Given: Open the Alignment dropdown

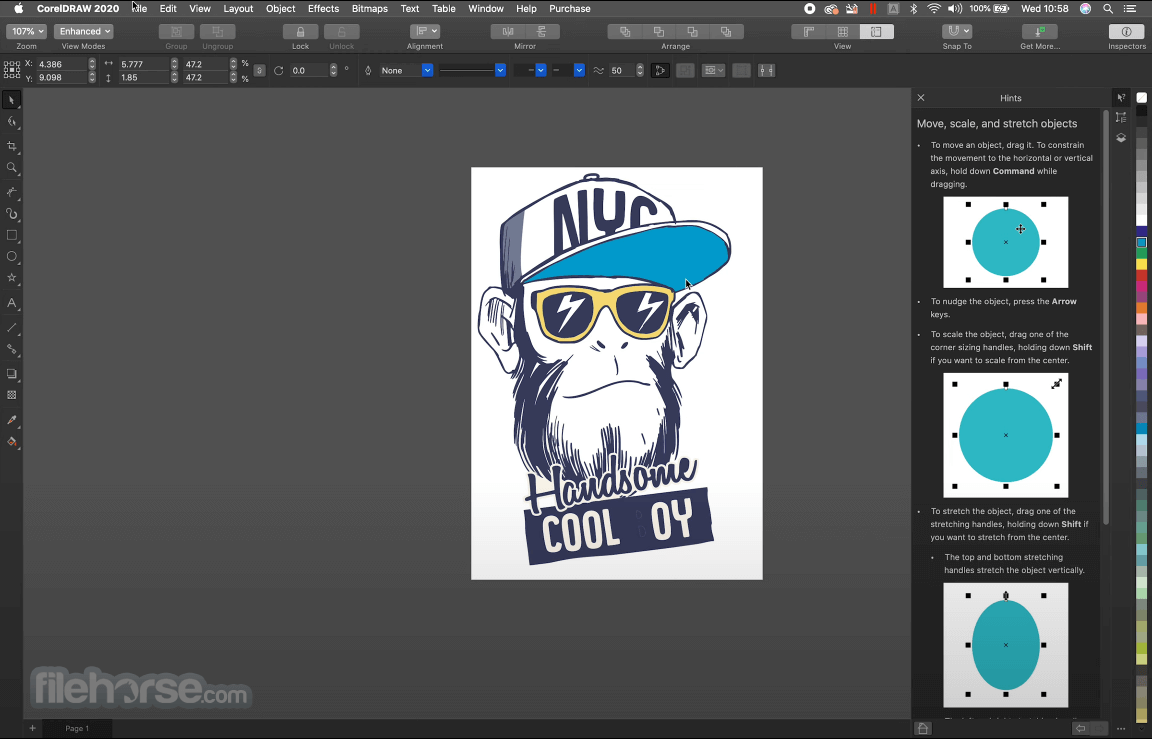Looking at the screenshot, I should tap(425, 32).
